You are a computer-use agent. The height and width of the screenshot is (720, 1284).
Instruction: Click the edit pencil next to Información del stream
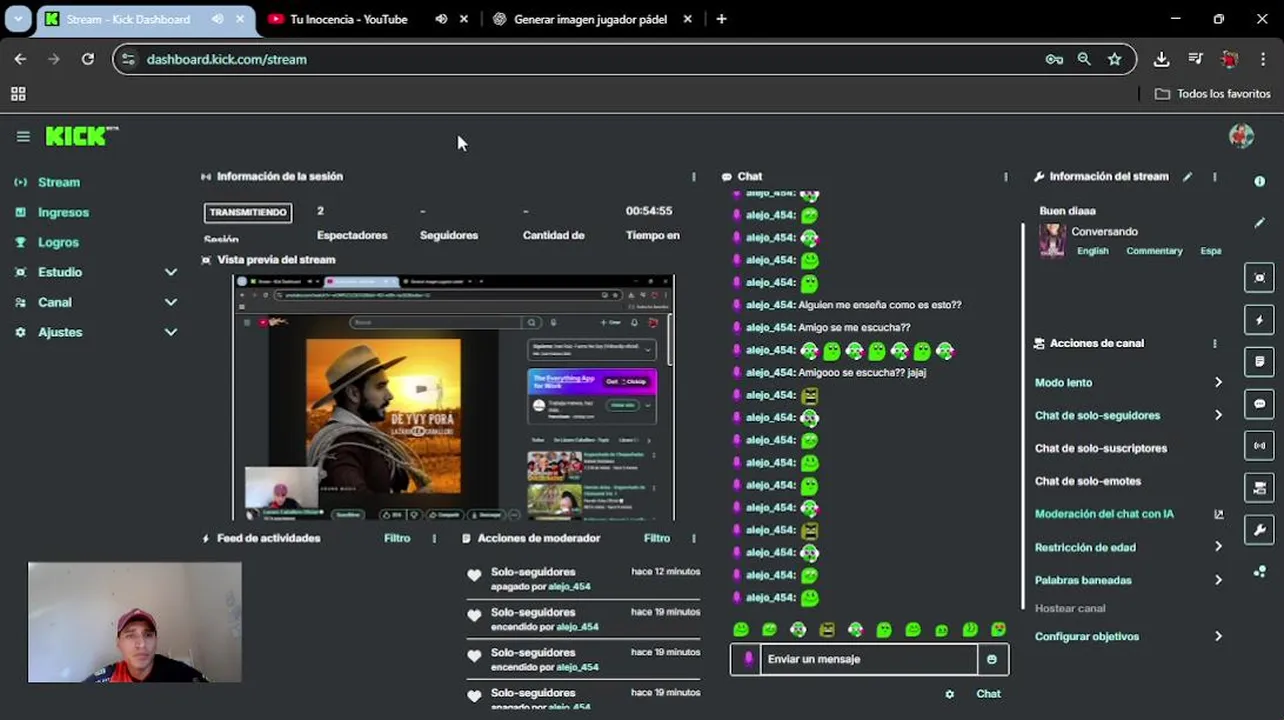click(1187, 177)
